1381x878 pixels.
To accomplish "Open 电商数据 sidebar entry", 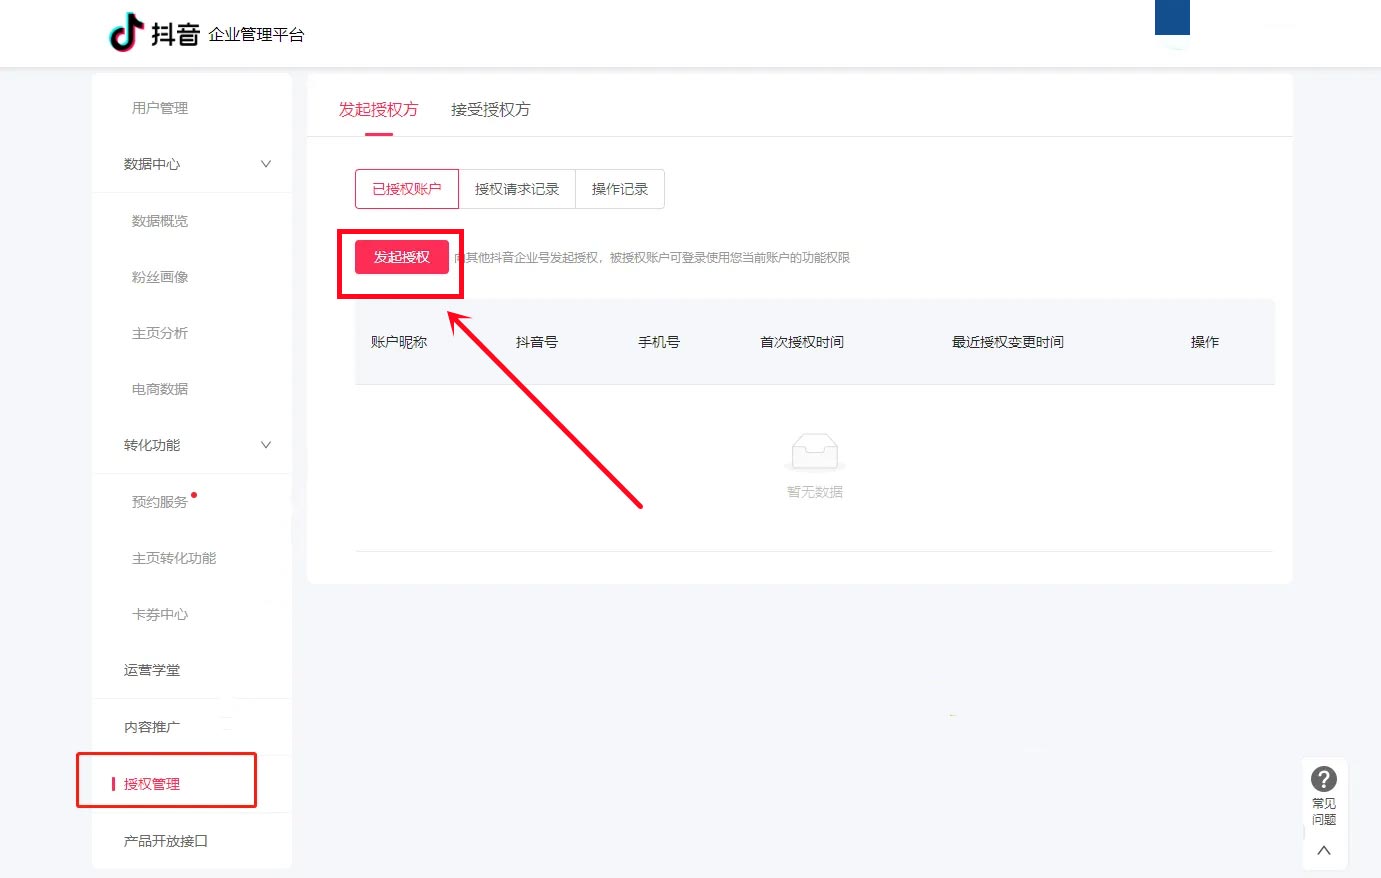I will coord(160,389).
